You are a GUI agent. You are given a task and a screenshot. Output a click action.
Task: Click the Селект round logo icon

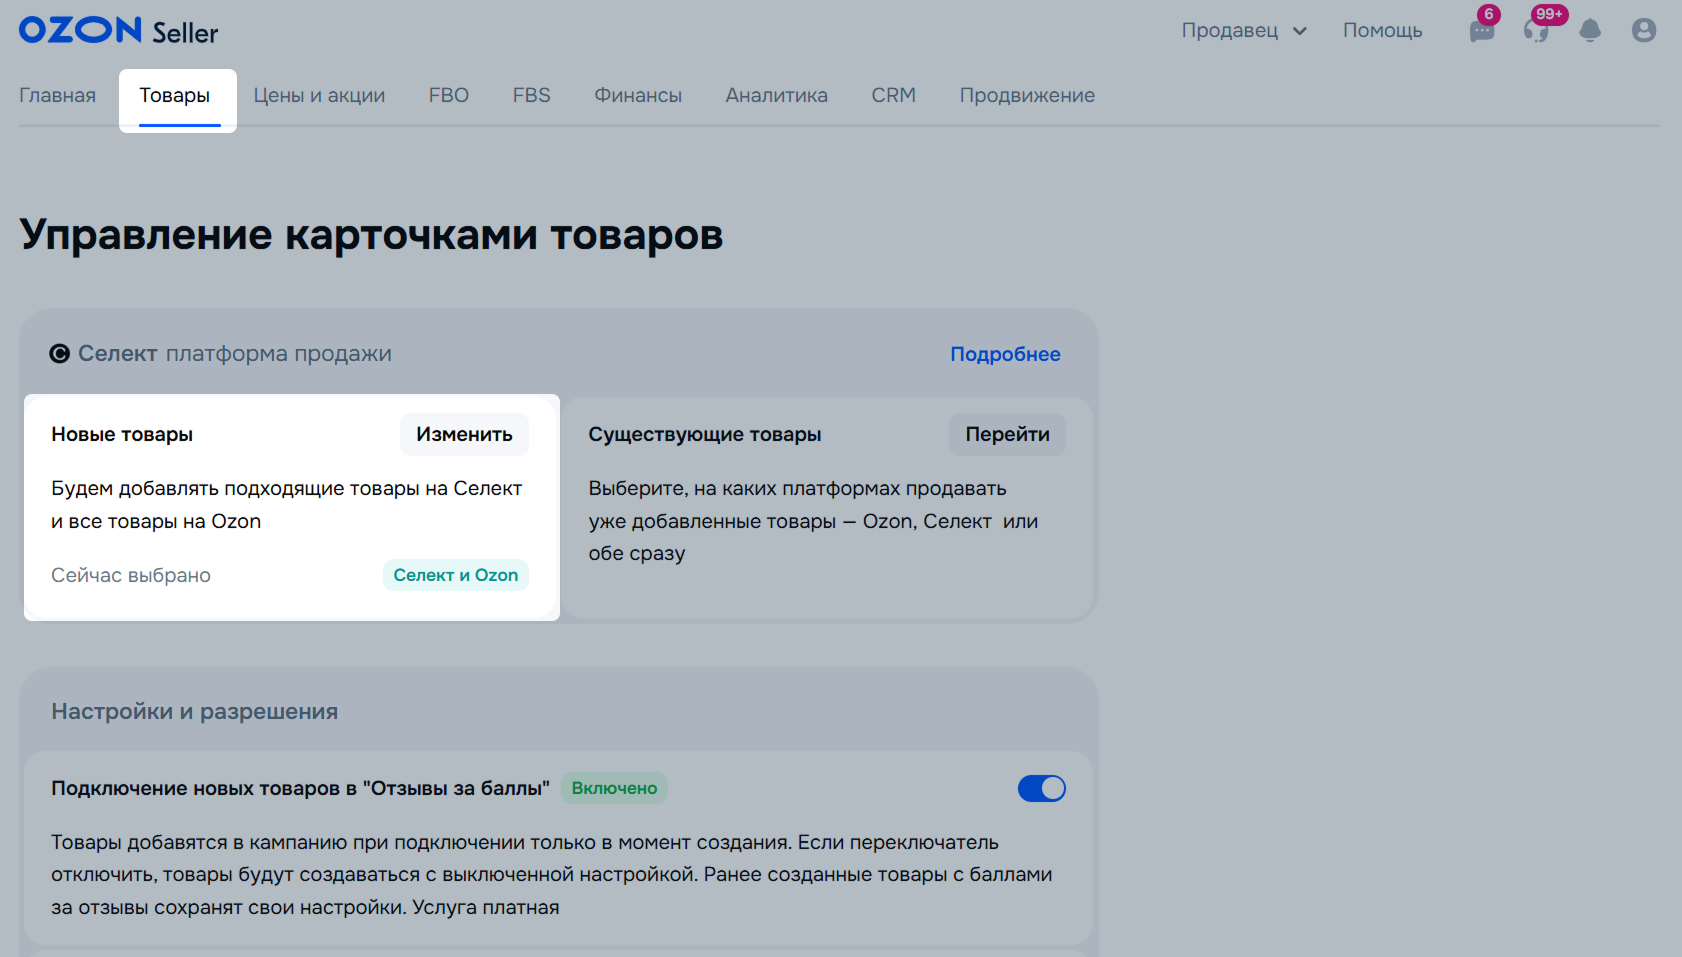tap(60, 354)
